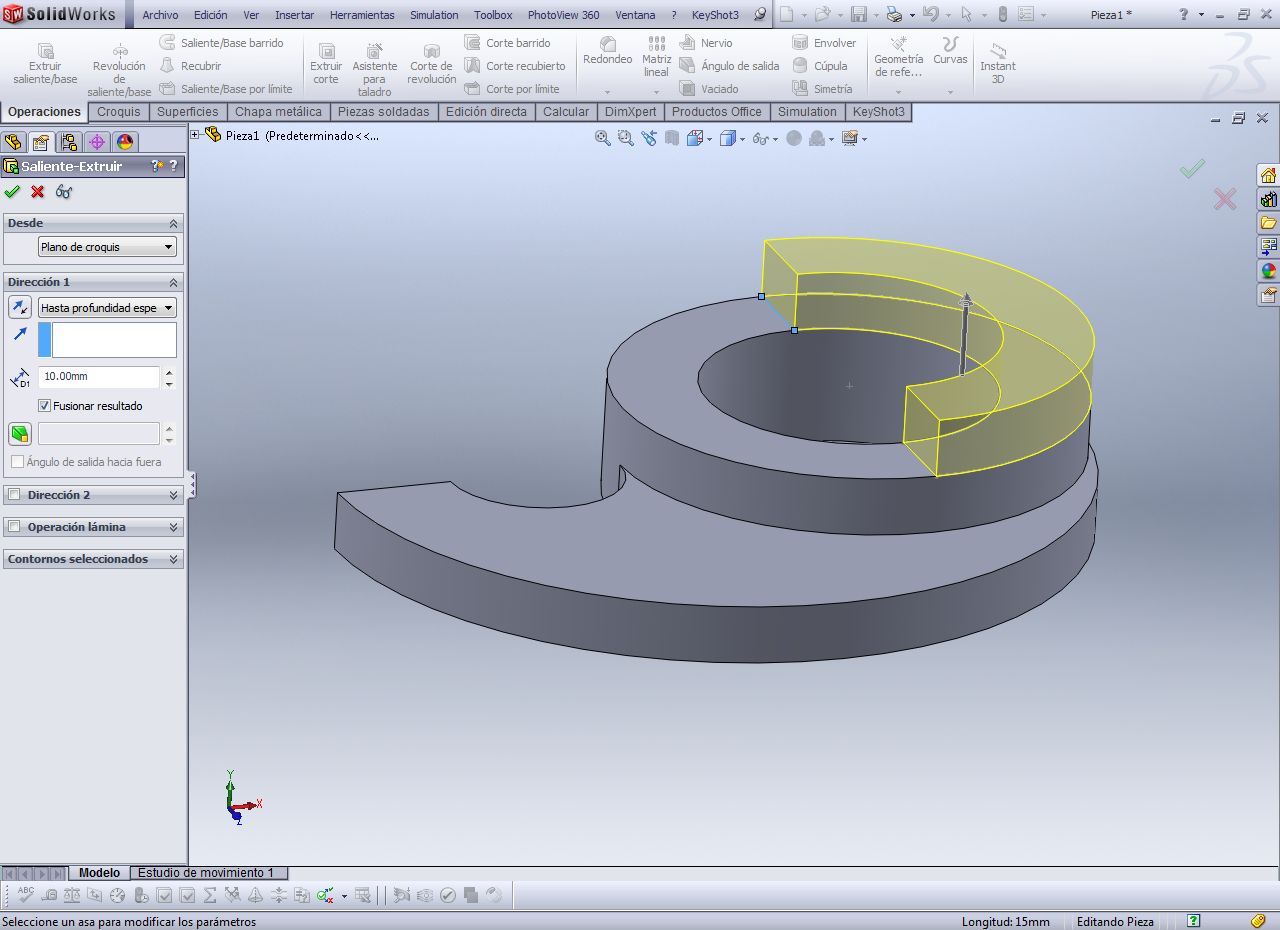Screen dimensions: 1280x930
Task: Activate Instant 3D
Action: tap(997, 64)
